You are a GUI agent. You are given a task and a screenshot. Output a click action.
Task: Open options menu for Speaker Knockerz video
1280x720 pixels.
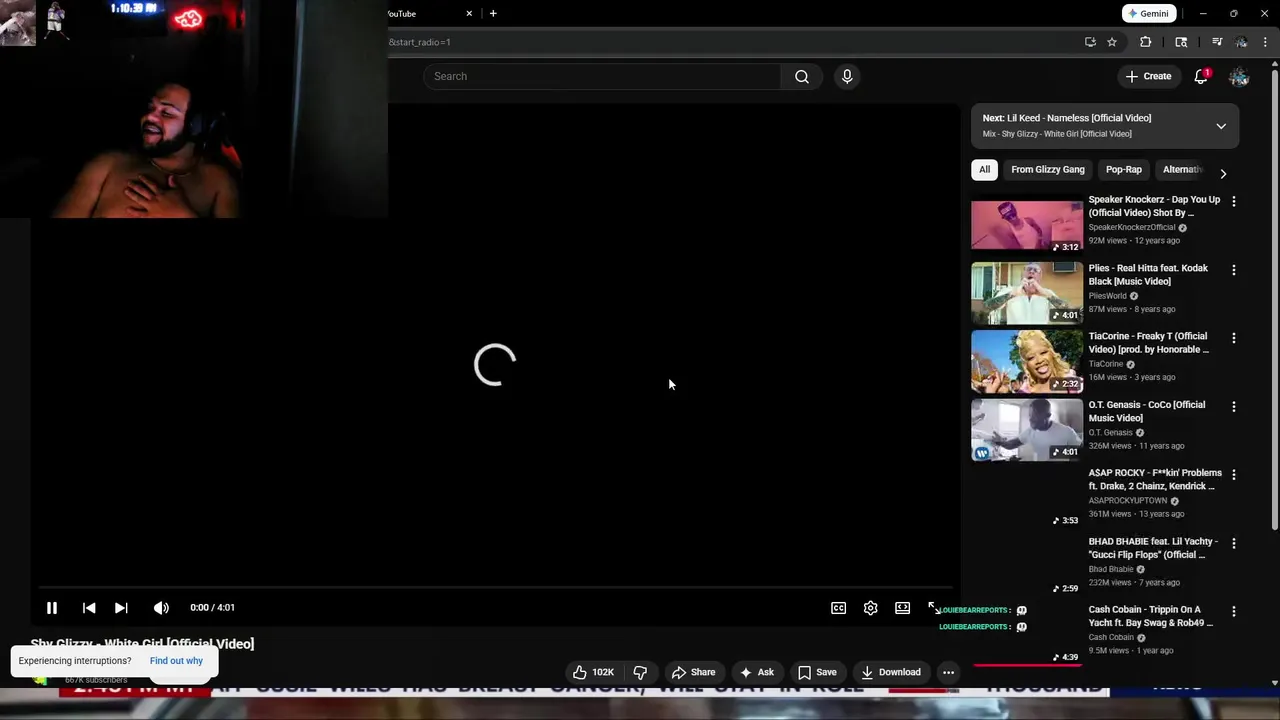pos(1233,201)
